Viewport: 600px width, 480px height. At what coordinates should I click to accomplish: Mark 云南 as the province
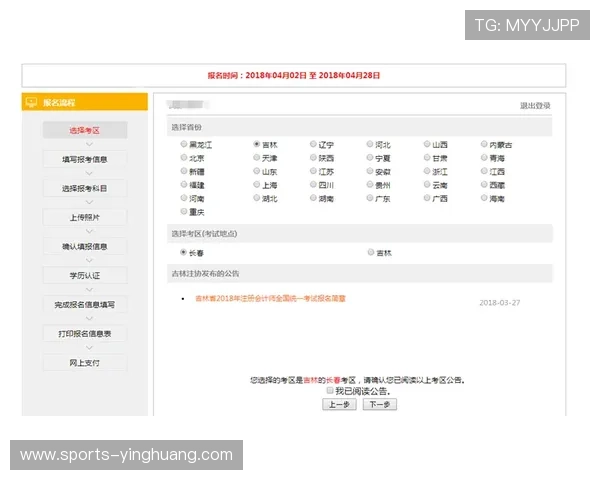click(x=427, y=184)
